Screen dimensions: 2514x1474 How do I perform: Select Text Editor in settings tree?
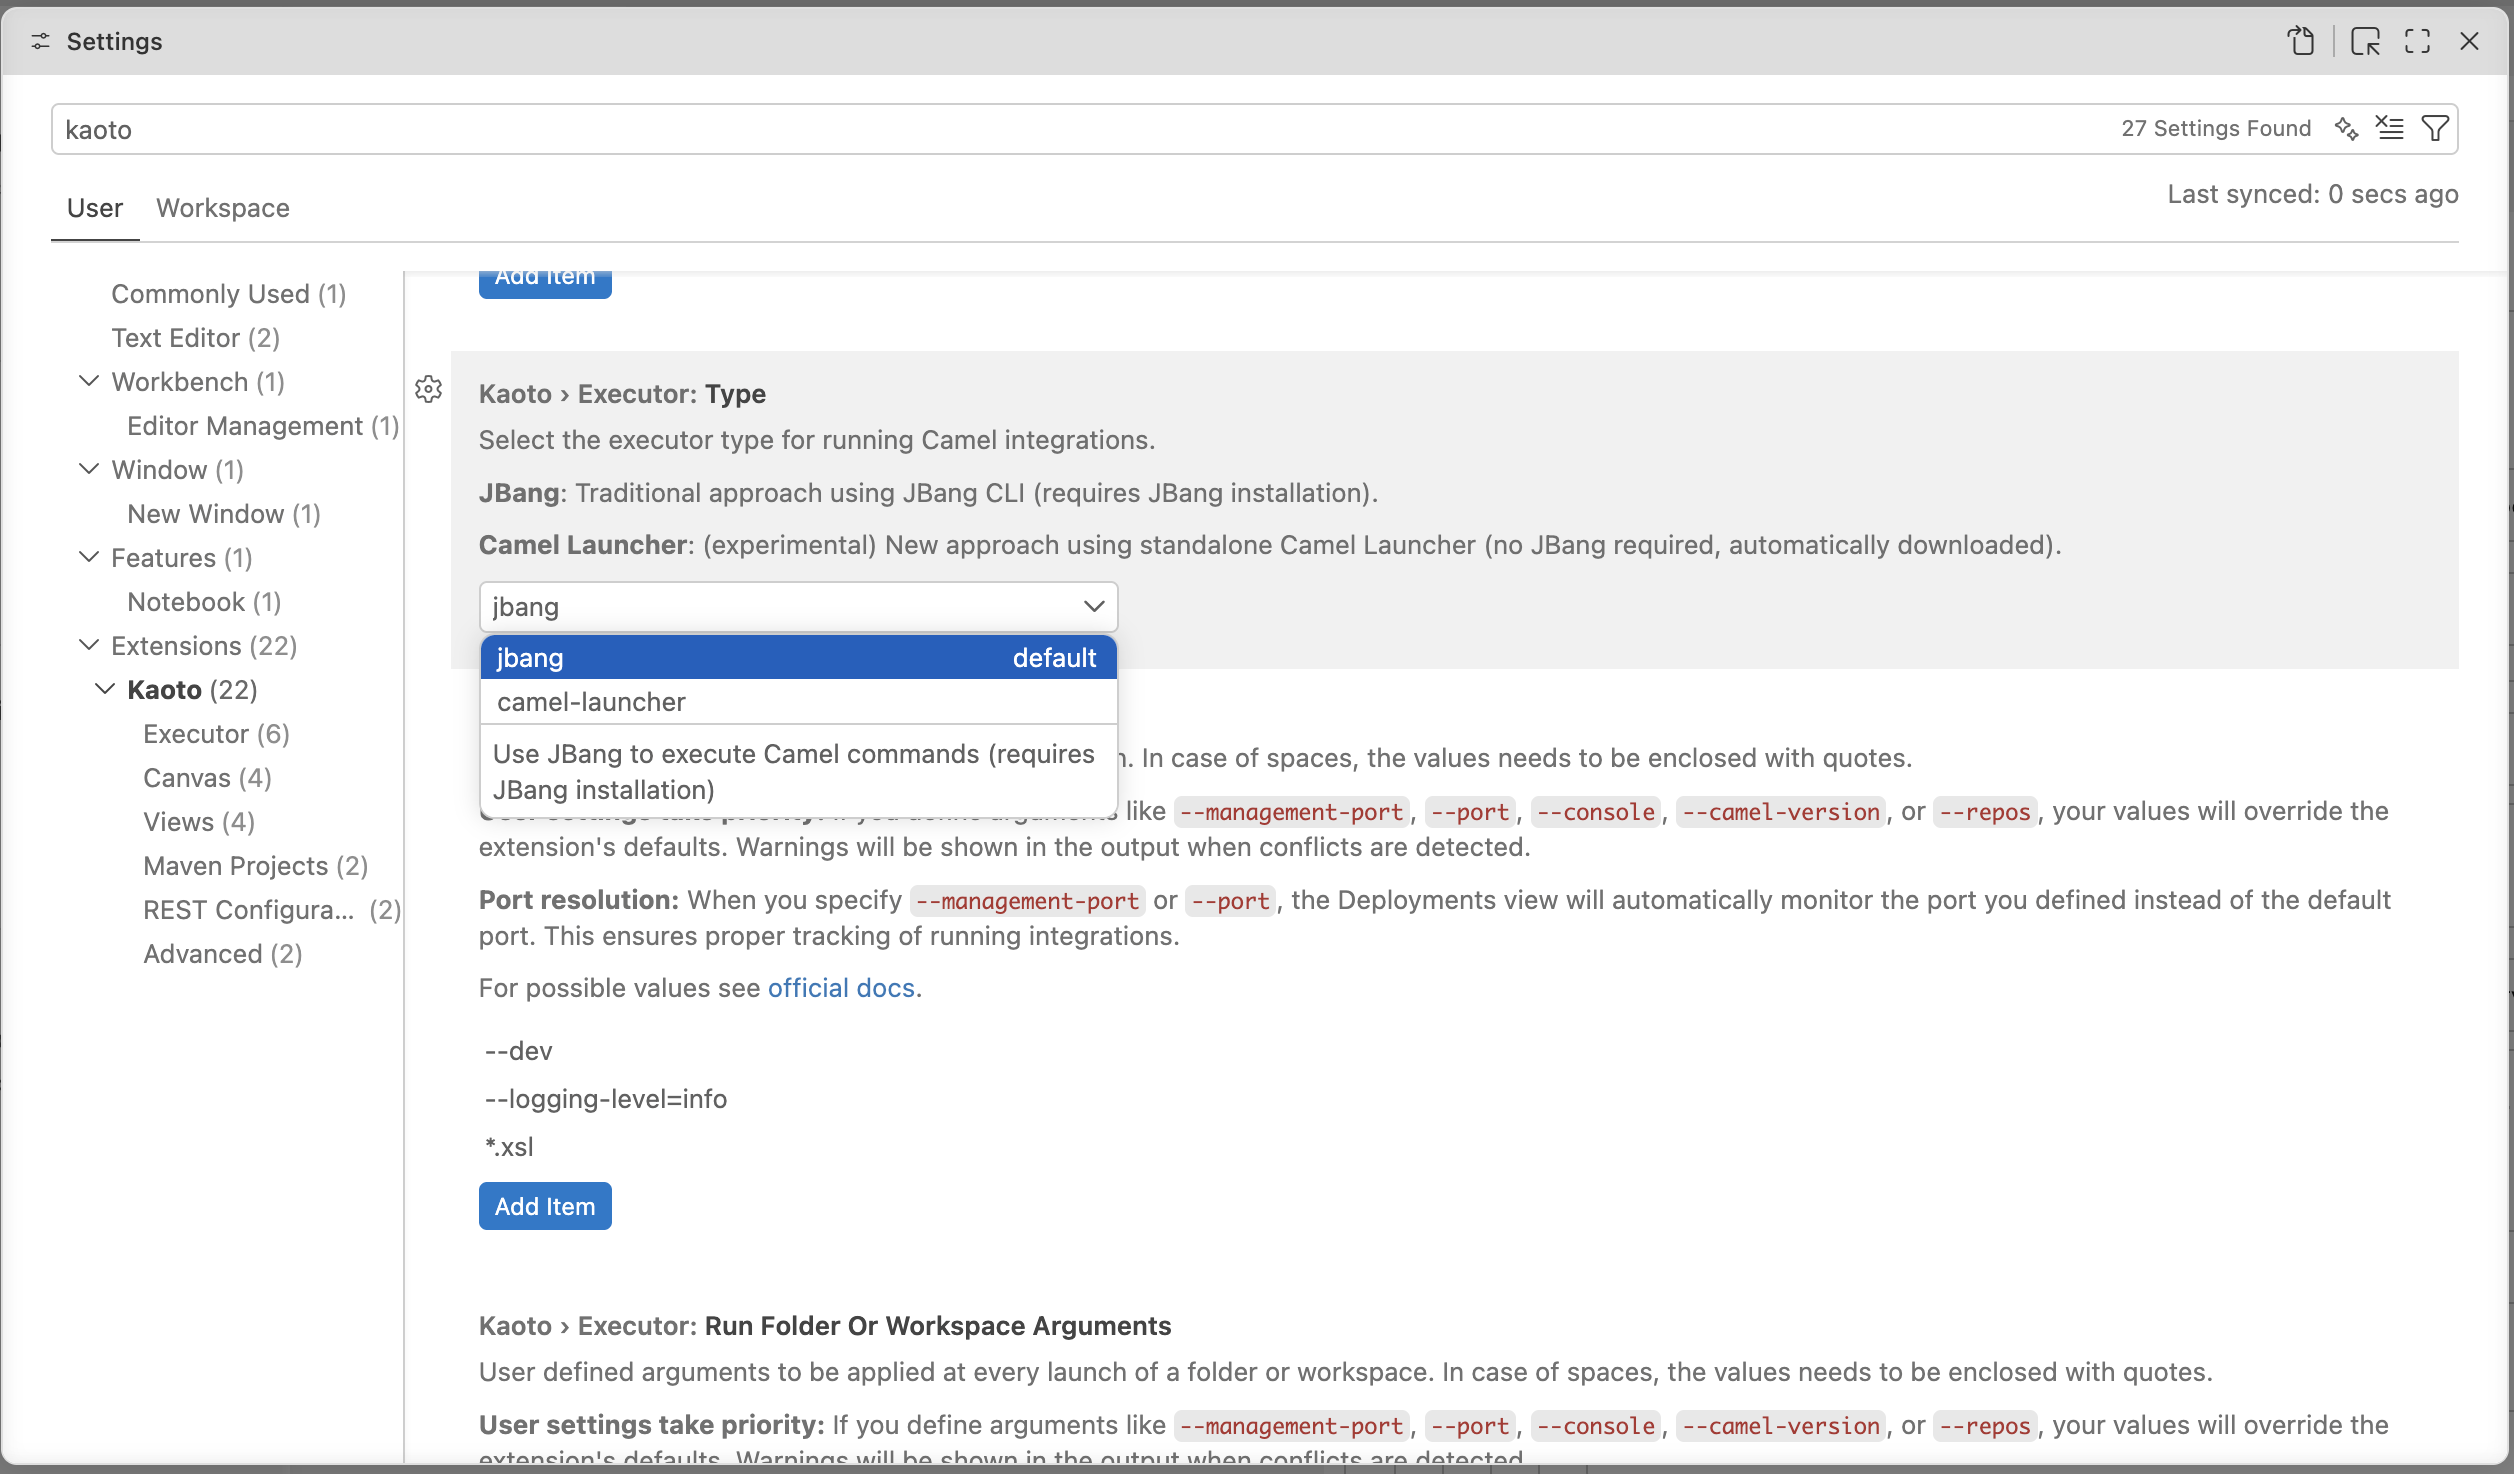196,338
